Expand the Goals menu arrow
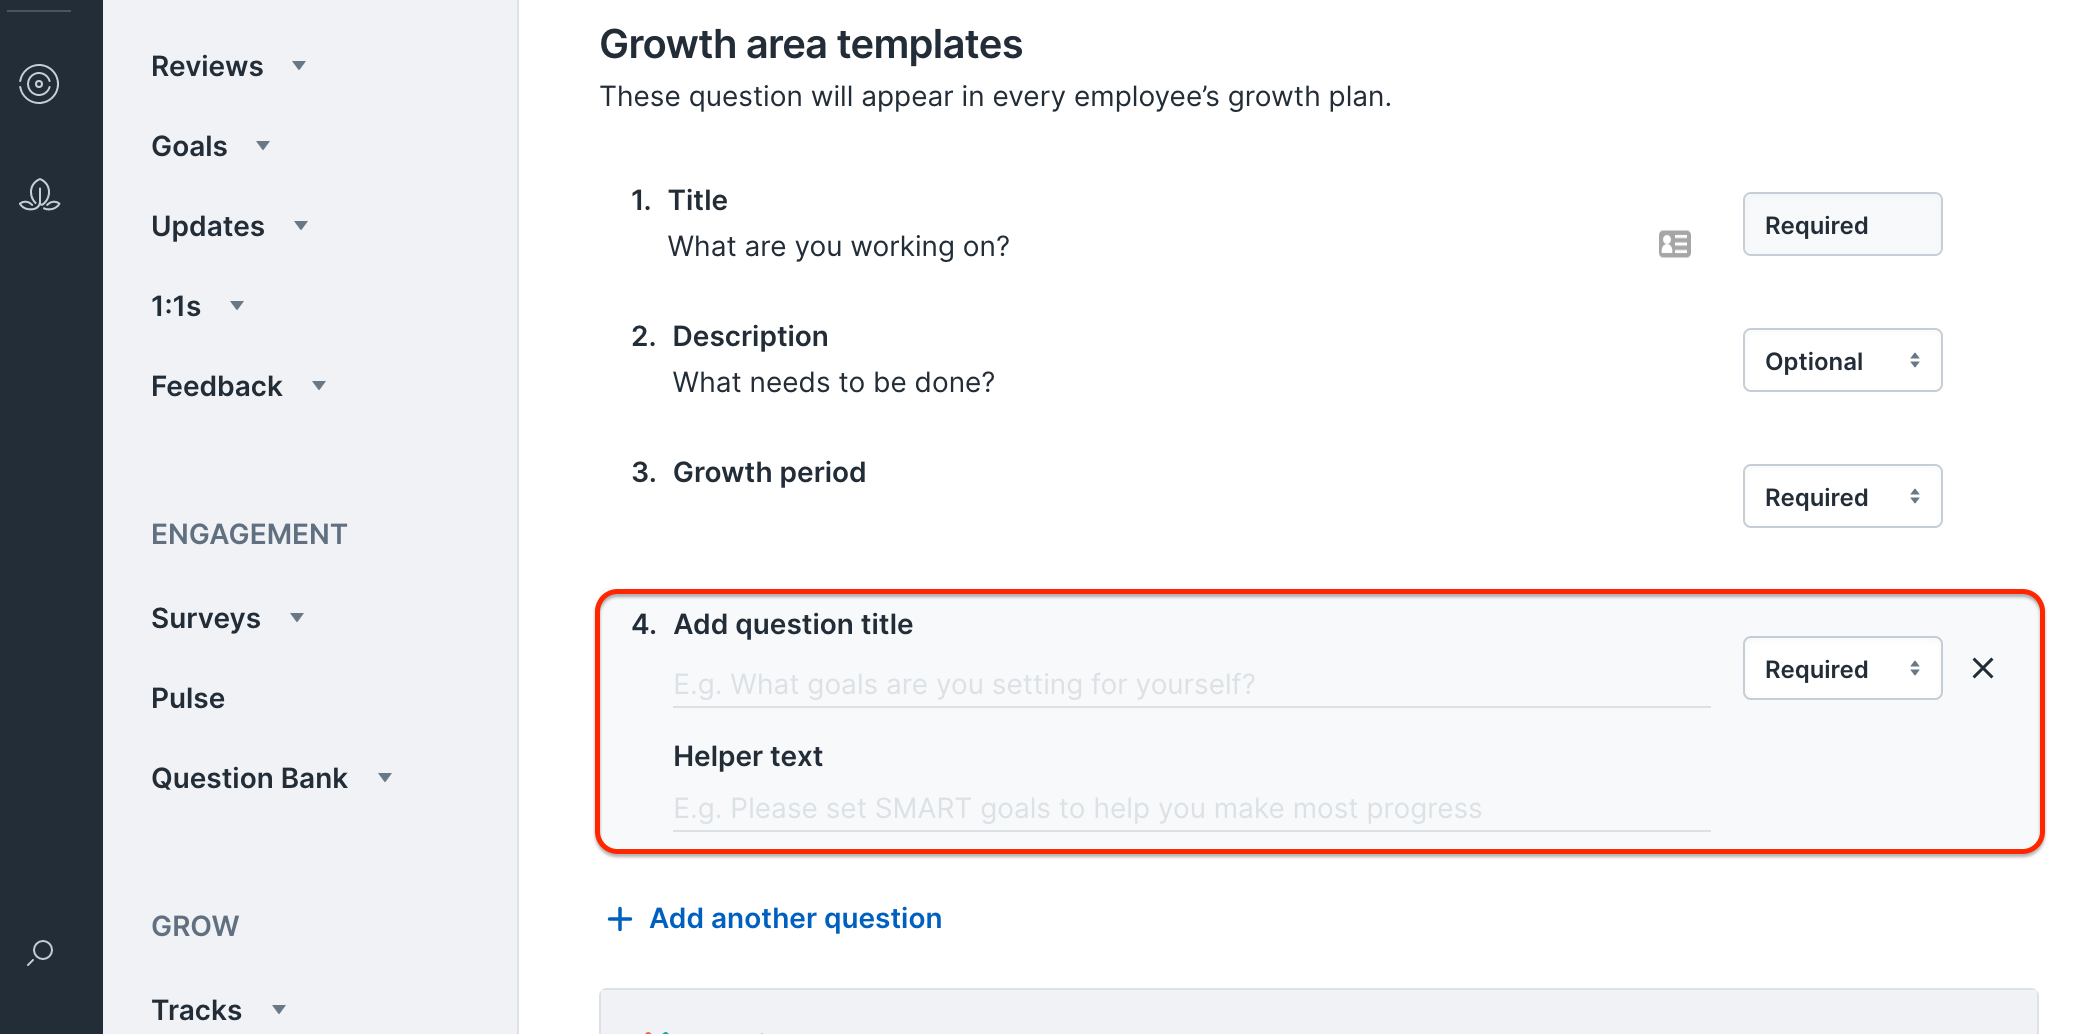Image resolution: width=2089 pixels, height=1034 pixels. 263,146
